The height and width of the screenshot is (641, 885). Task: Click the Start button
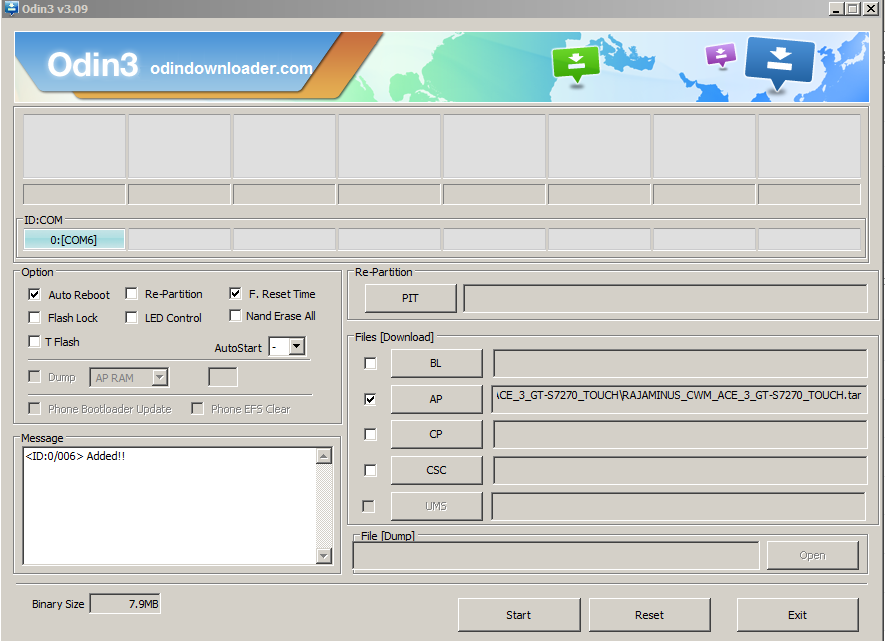(x=519, y=614)
